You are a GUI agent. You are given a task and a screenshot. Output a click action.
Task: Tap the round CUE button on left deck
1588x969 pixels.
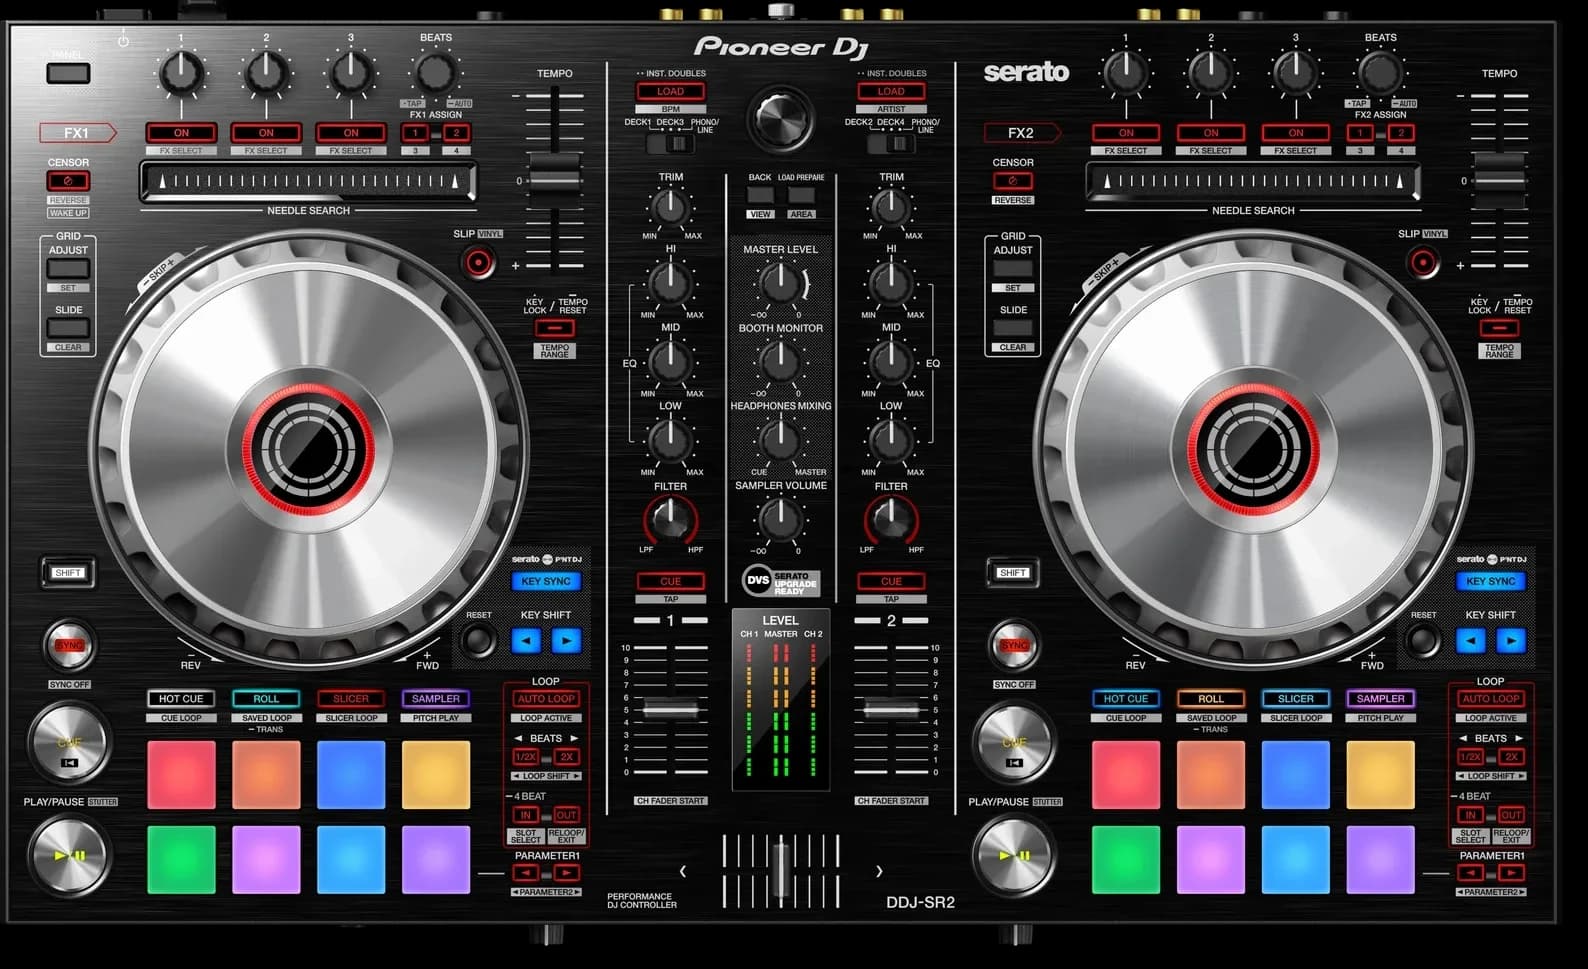[69, 742]
